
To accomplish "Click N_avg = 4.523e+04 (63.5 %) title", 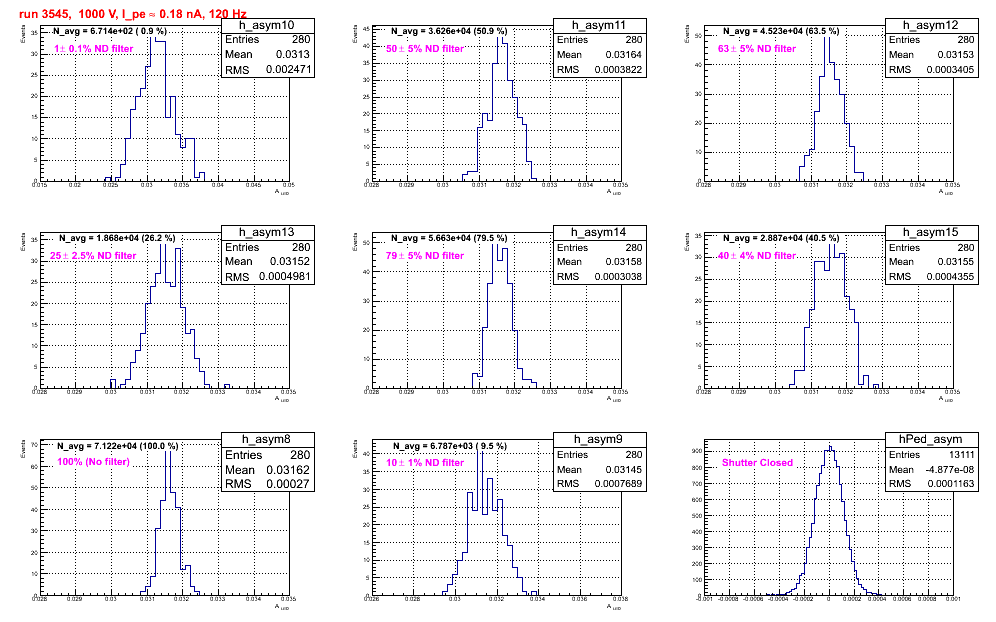I will coord(781,30).
